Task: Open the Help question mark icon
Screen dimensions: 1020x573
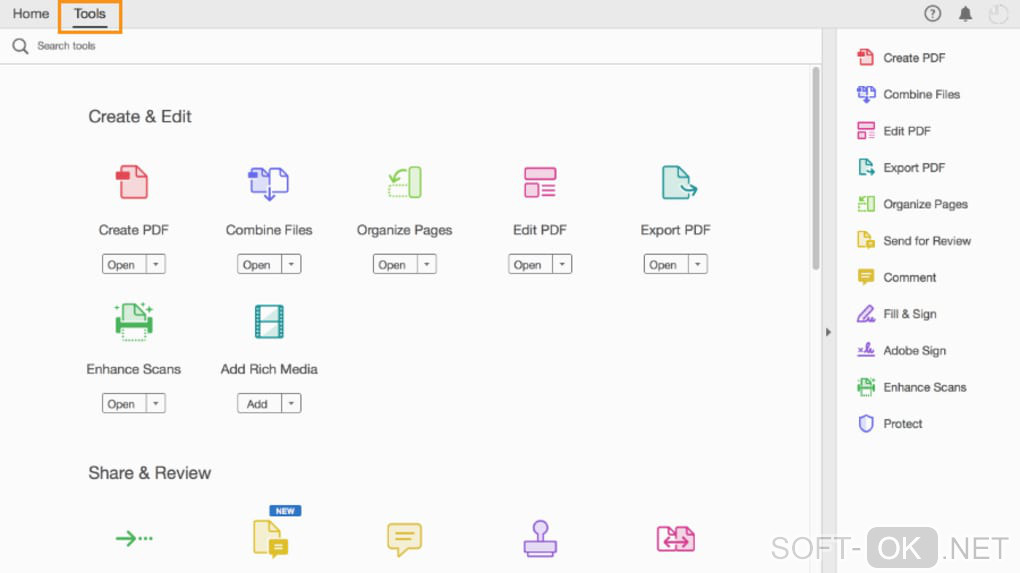Action: point(932,14)
